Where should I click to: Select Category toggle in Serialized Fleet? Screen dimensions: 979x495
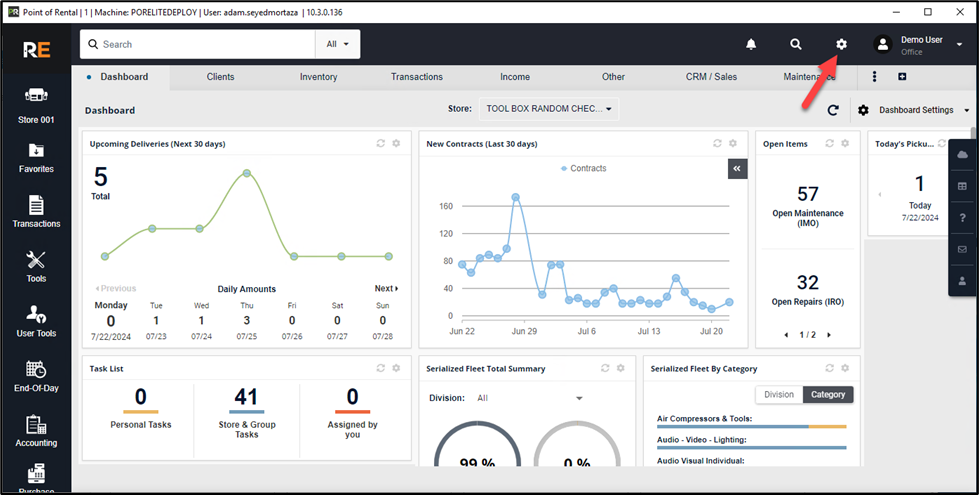828,394
